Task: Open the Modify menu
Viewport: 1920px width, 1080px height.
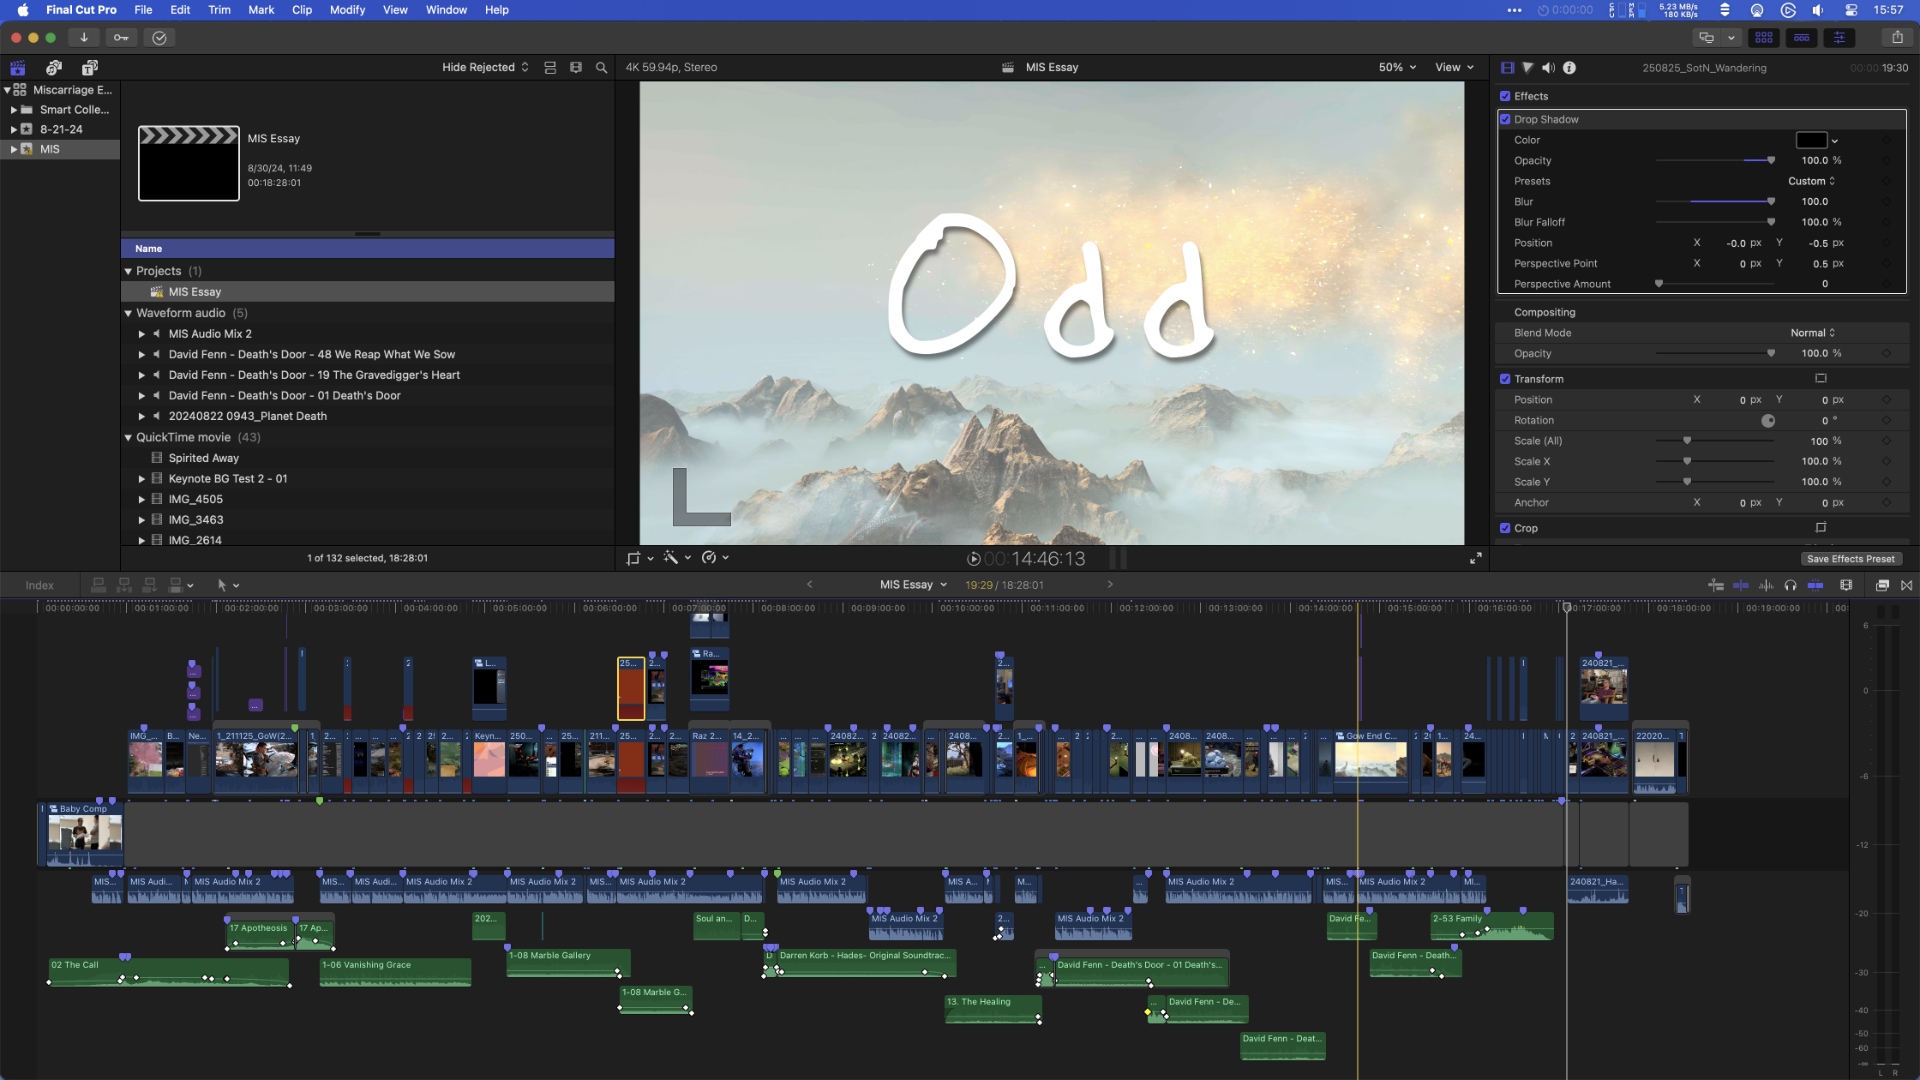Action: click(x=347, y=9)
